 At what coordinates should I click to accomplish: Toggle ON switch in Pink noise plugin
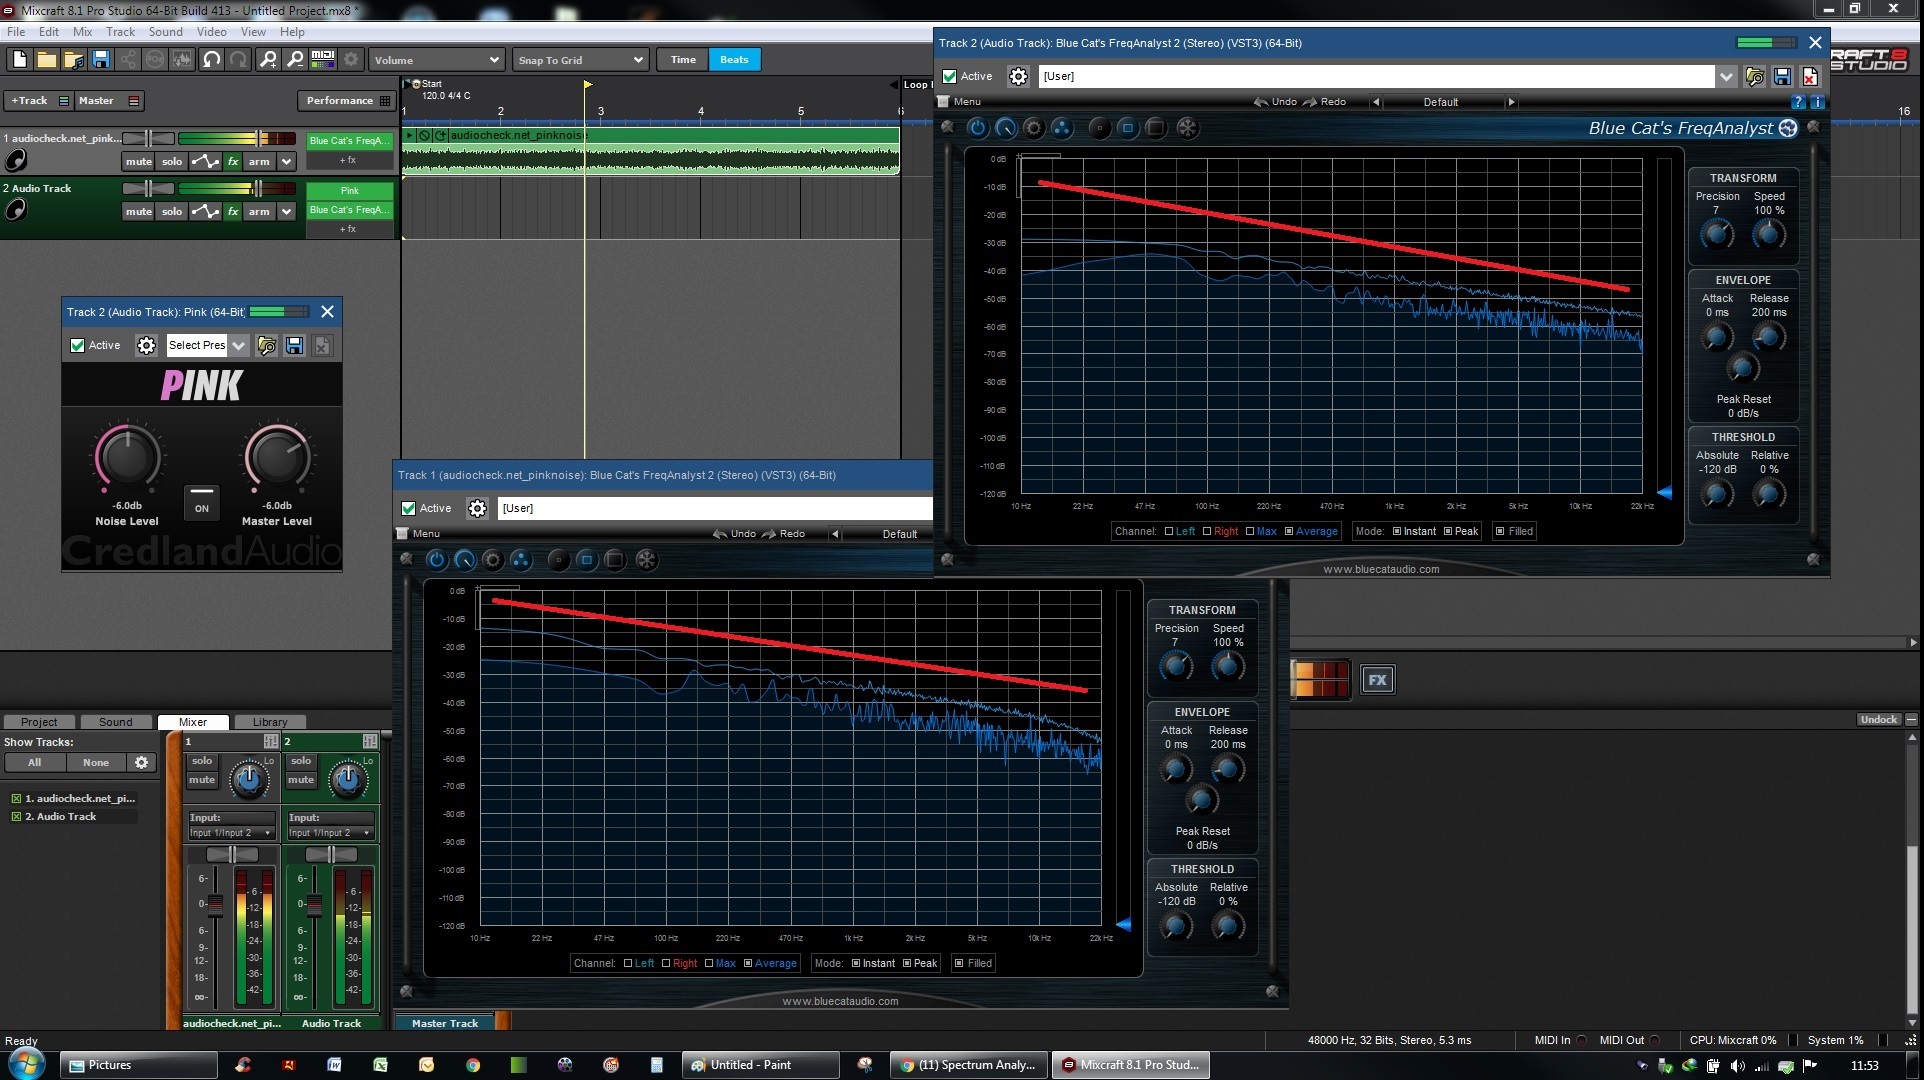coord(201,501)
